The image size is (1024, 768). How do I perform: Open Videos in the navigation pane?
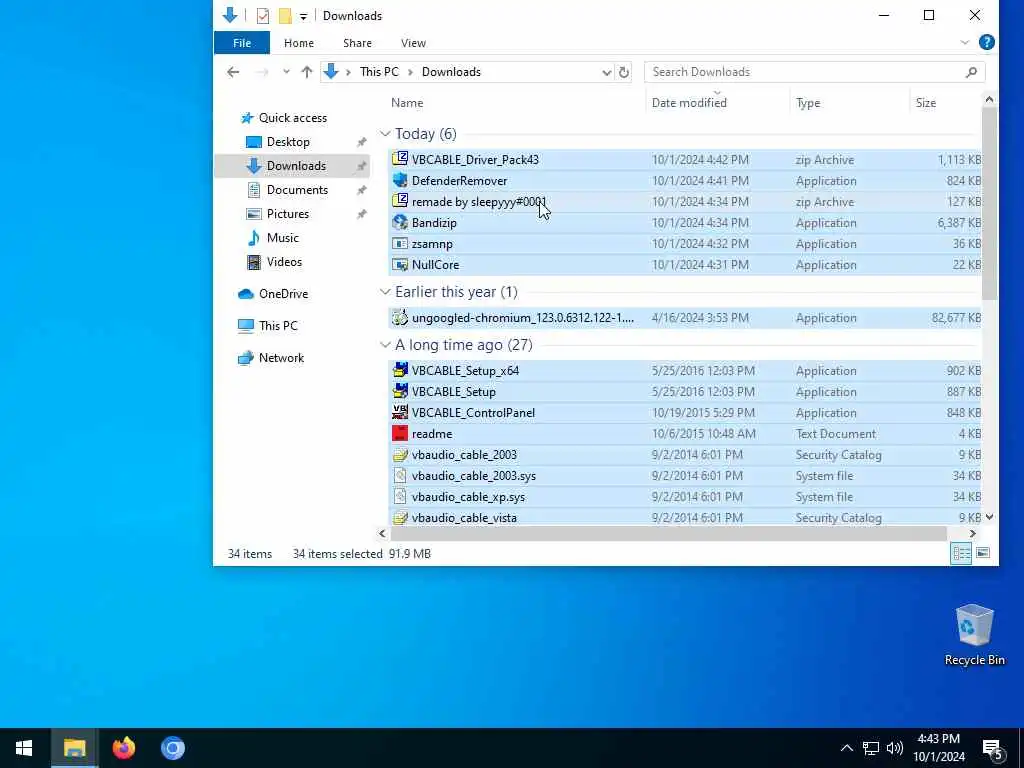point(284,262)
